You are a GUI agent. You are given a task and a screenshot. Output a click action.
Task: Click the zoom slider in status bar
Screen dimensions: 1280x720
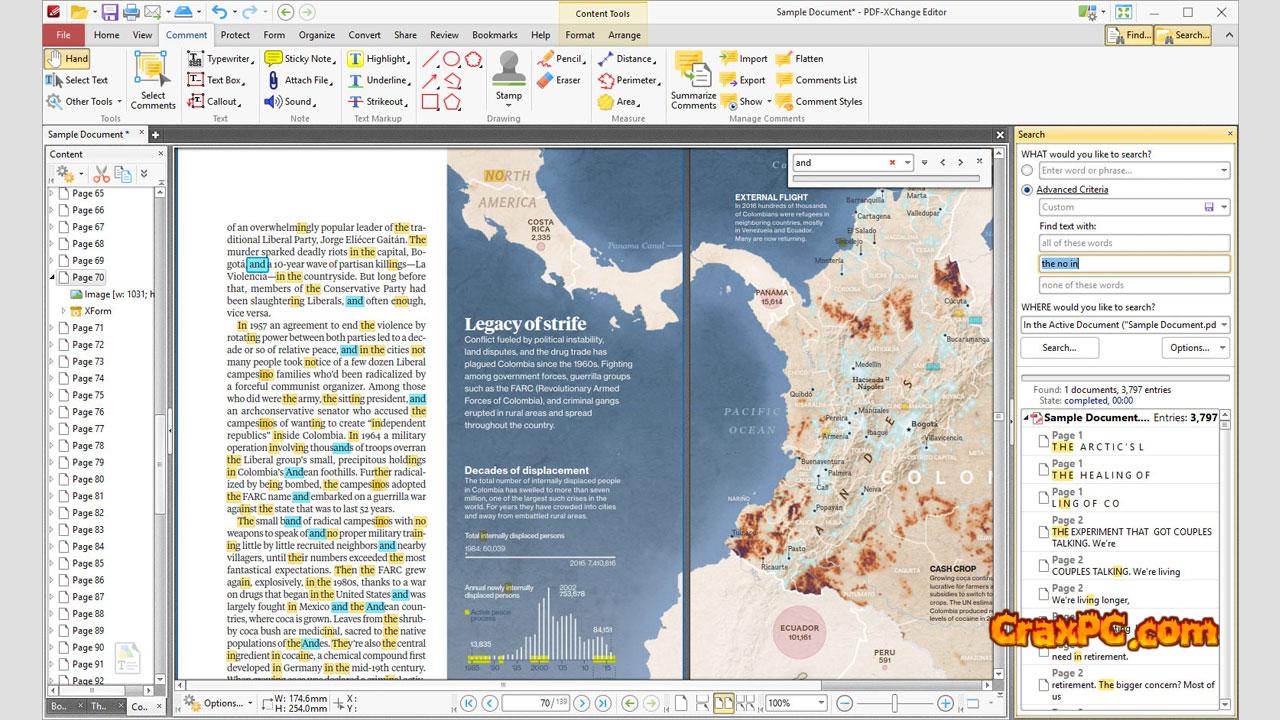[893, 703]
